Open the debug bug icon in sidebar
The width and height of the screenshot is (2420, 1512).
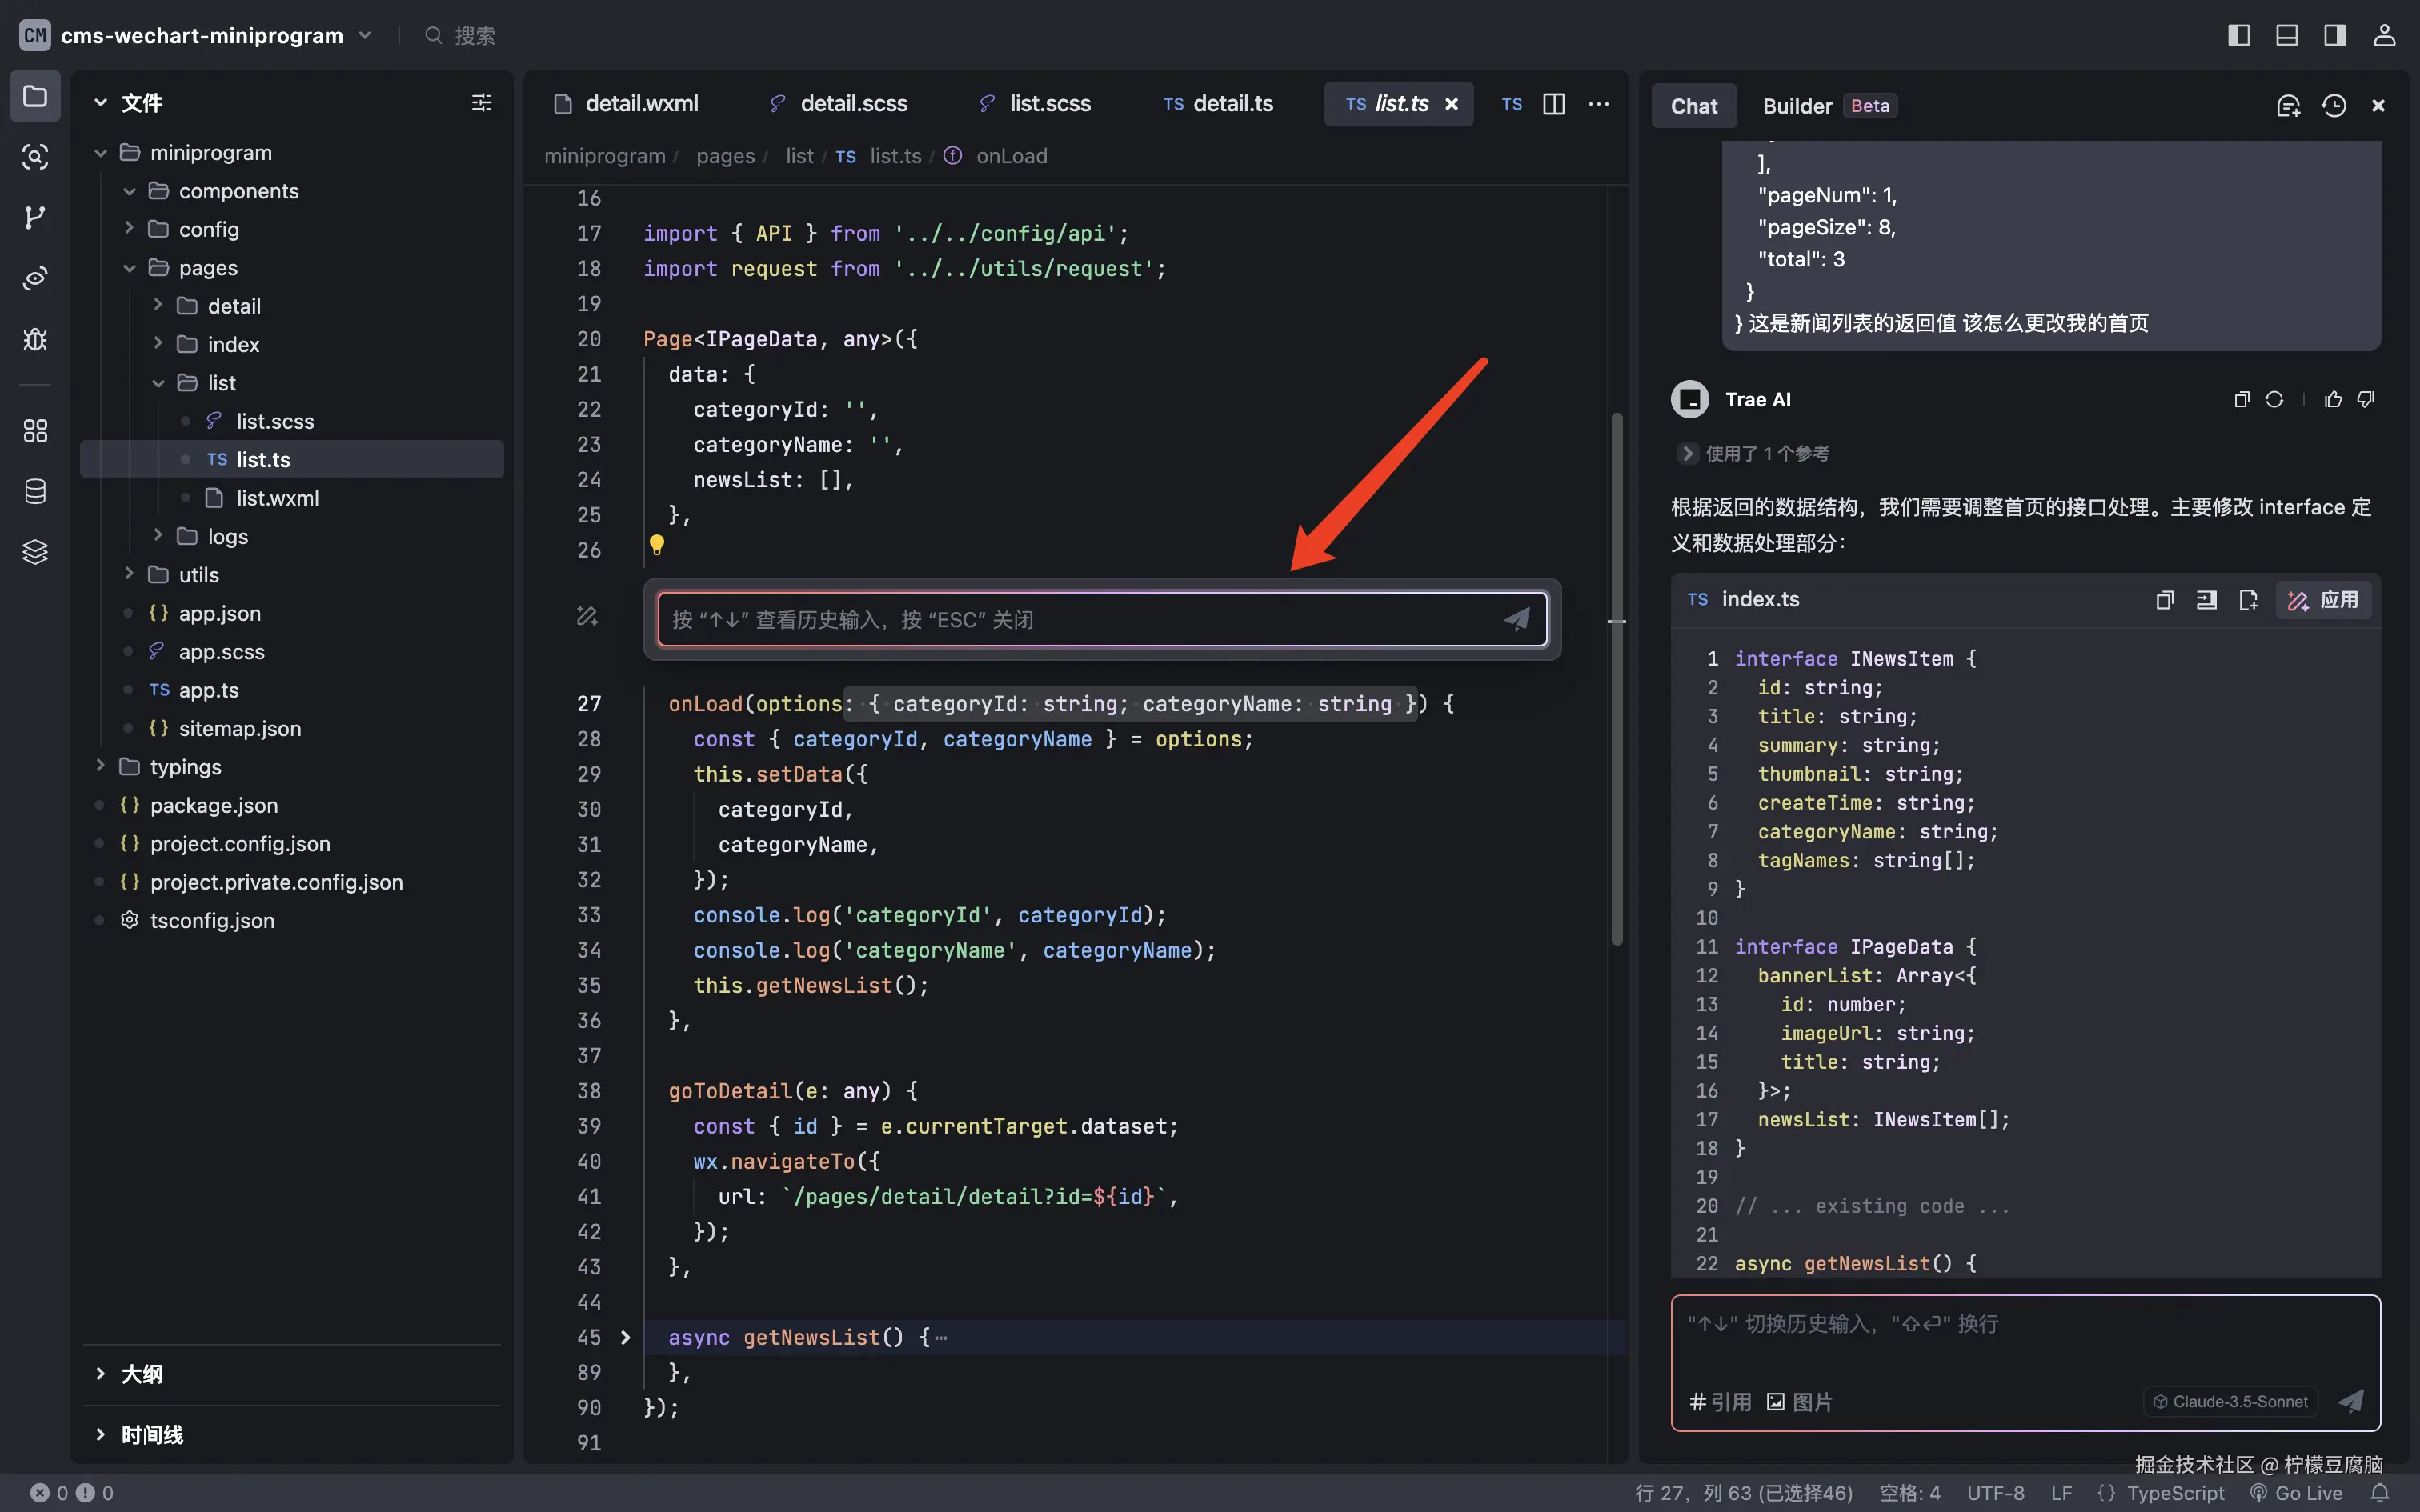pyautogui.click(x=35, y=339)
